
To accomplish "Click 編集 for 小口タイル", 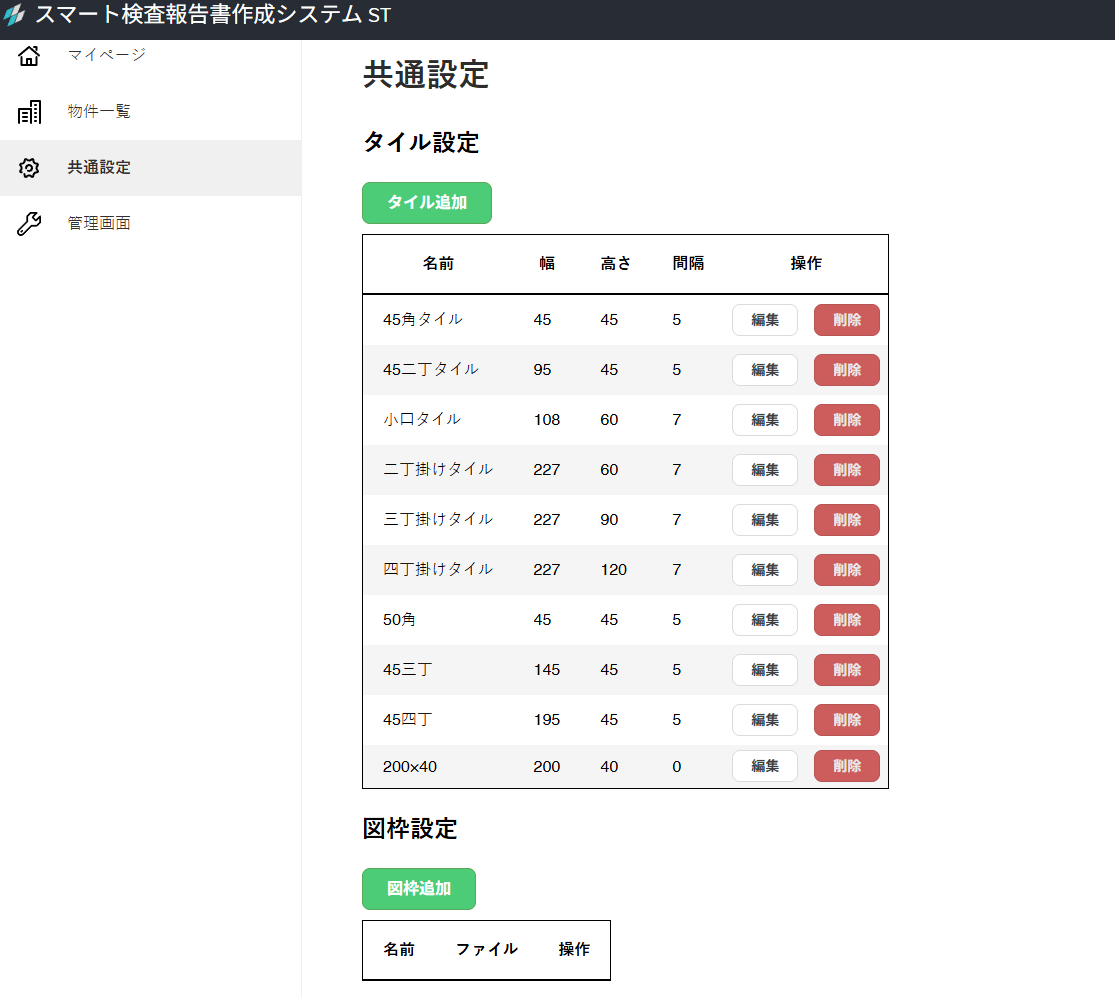I will pyautogui.click(x=764, y=420).
